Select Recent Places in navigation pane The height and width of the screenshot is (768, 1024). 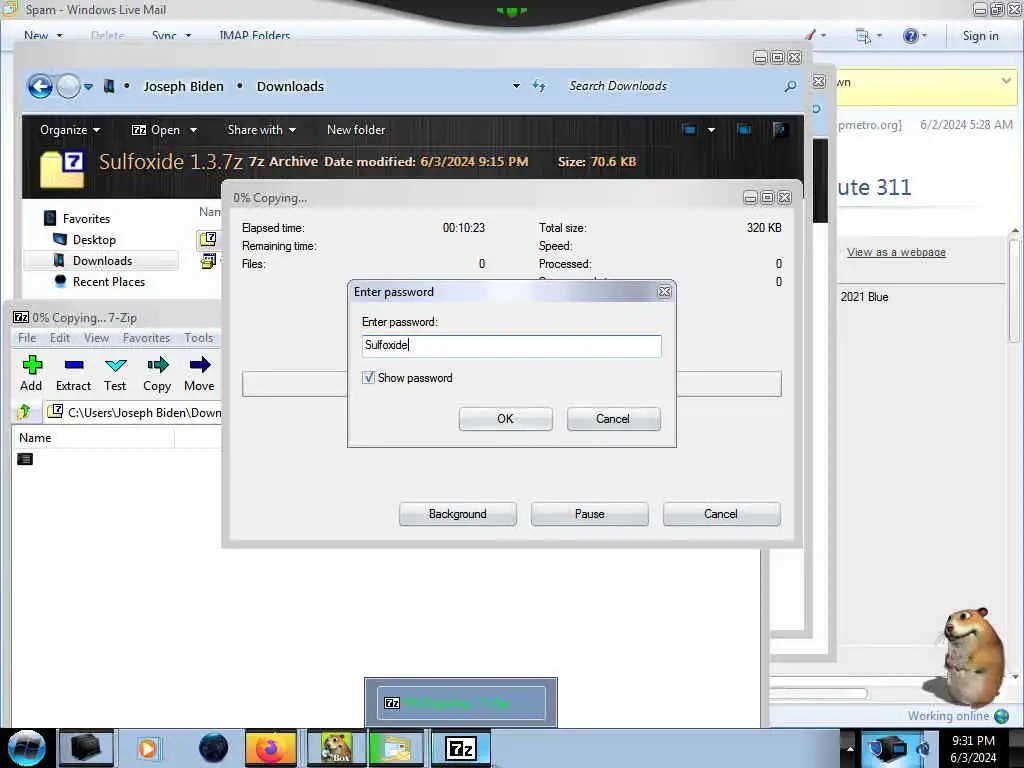pos(108,281)
